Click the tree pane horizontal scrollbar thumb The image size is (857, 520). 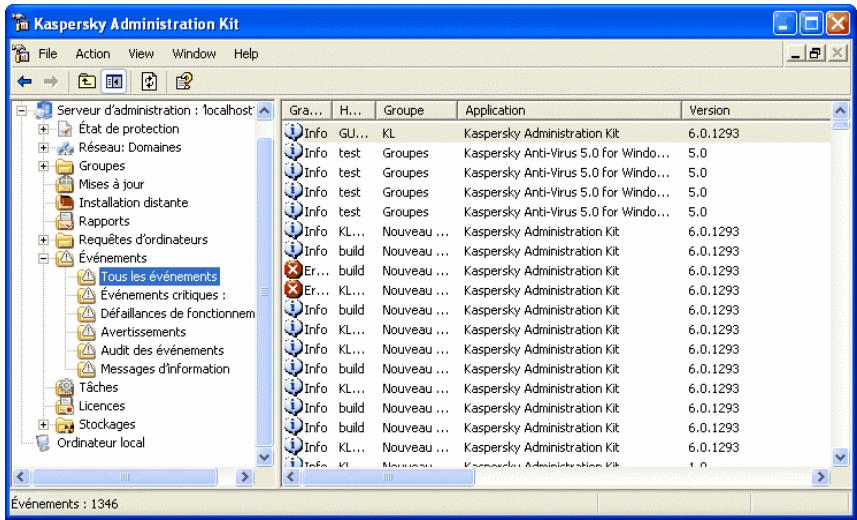(124, 477)
